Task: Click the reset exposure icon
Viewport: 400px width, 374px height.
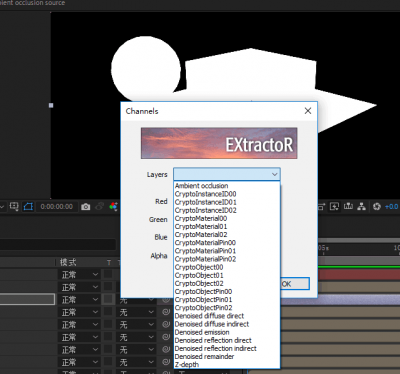Action: coord(377,207)
